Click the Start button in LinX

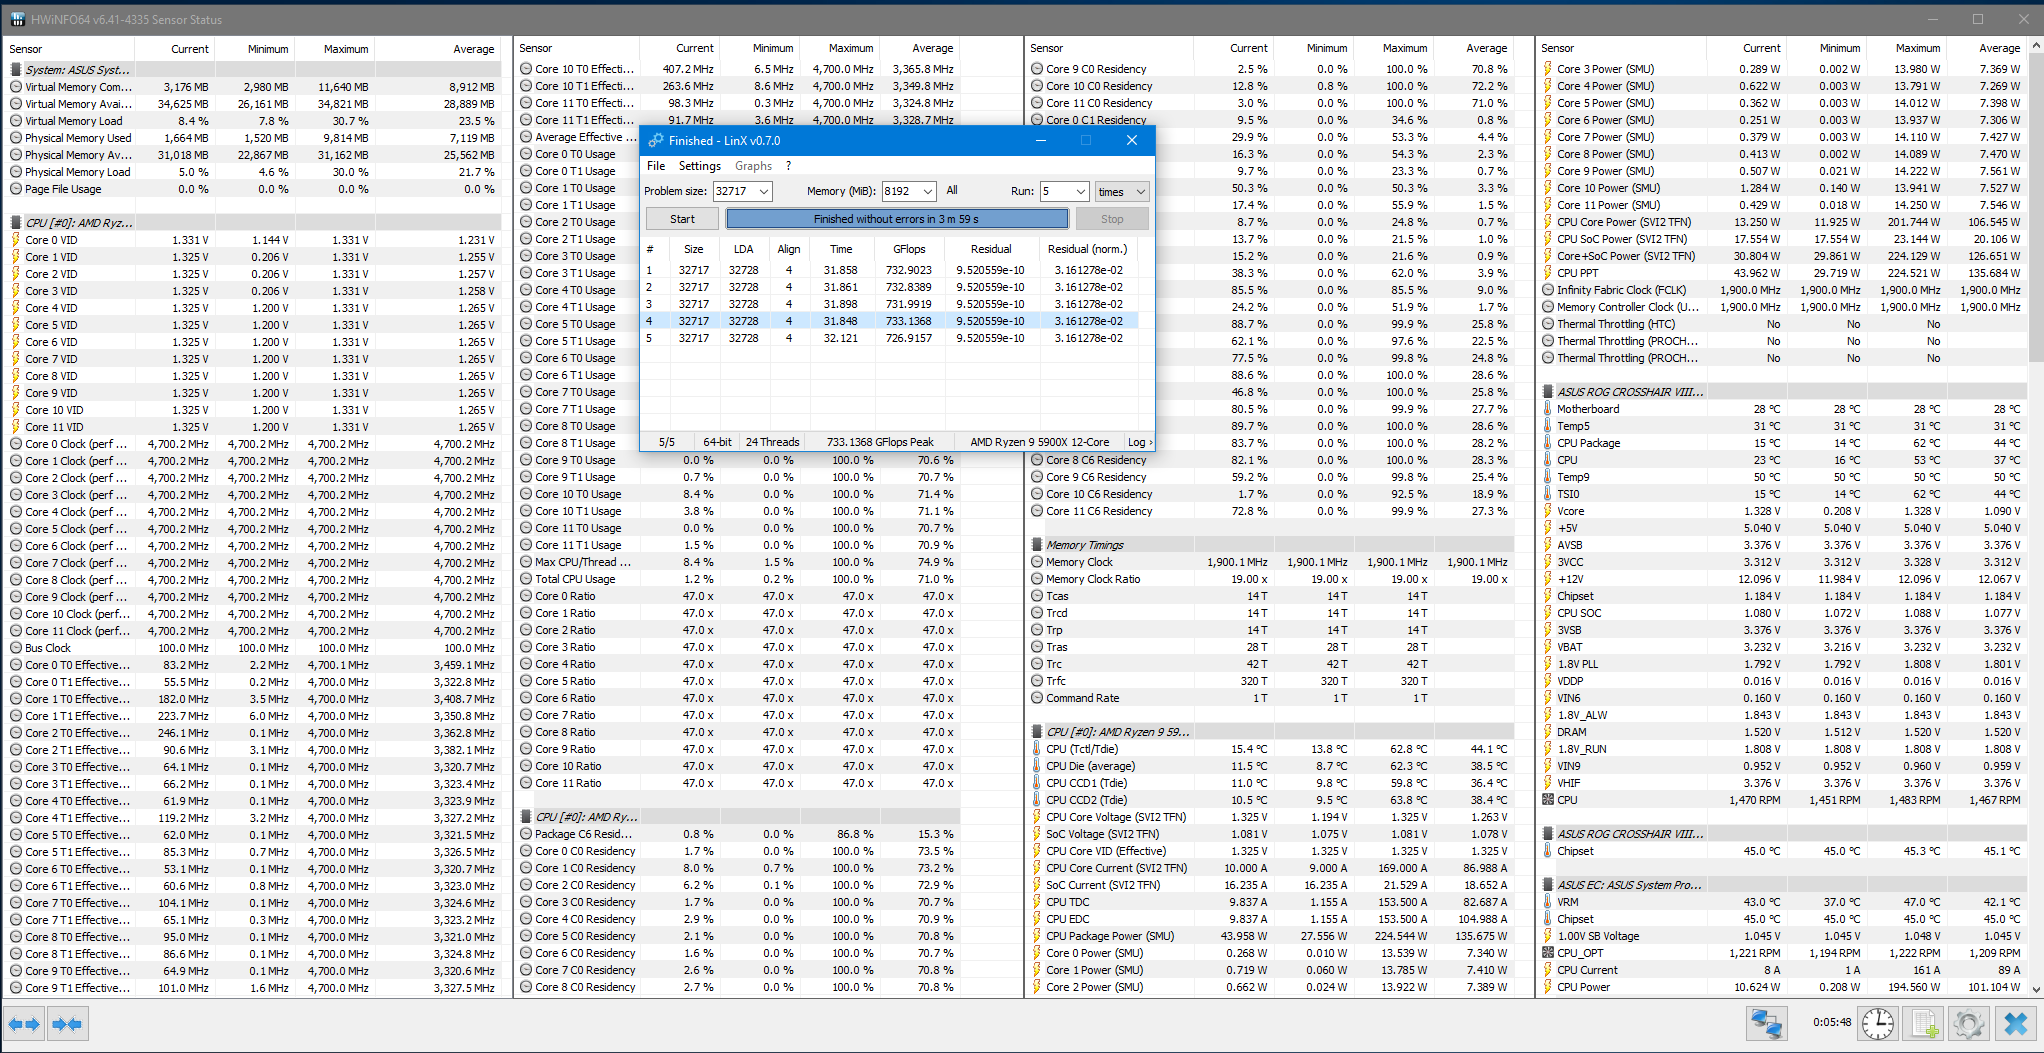pos(682,219)
